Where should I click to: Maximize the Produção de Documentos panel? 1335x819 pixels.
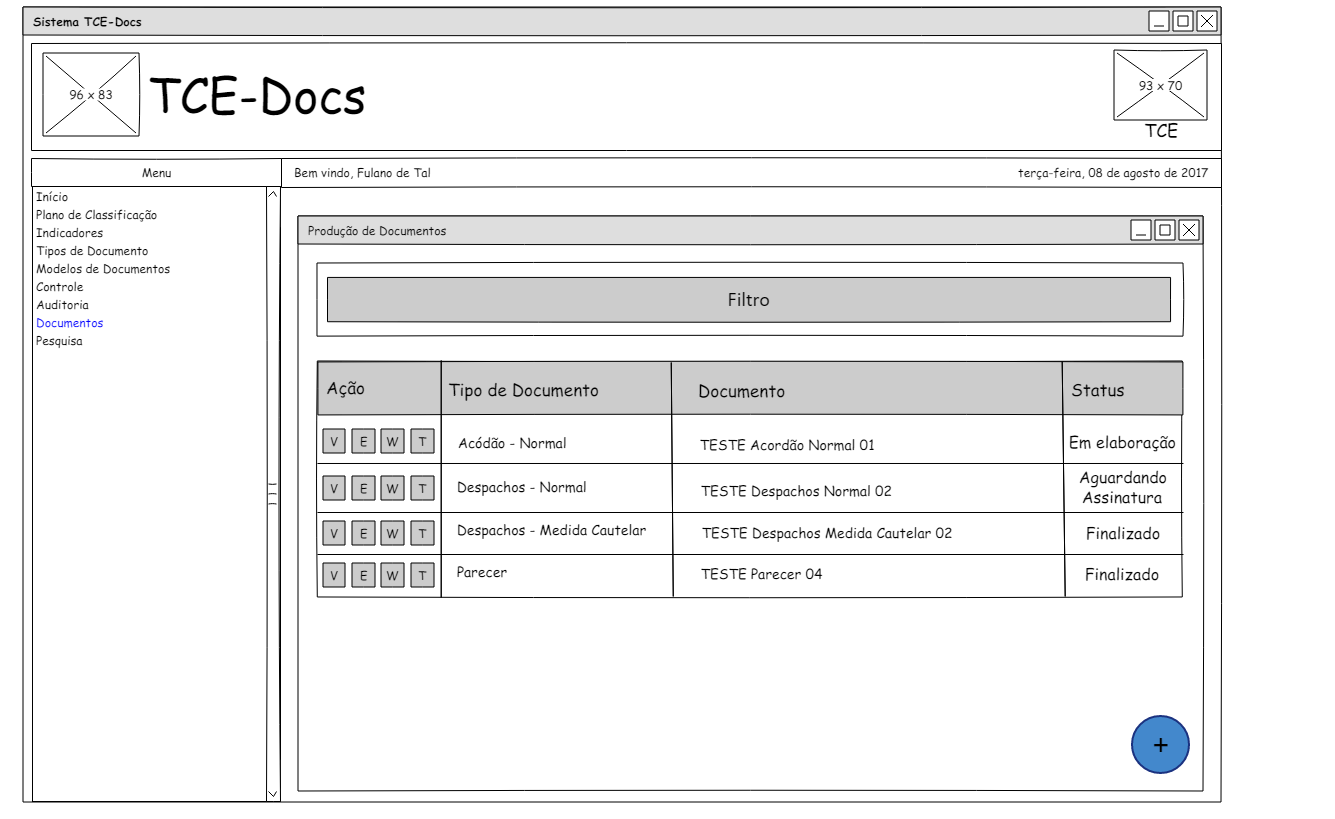[1164, 231]
